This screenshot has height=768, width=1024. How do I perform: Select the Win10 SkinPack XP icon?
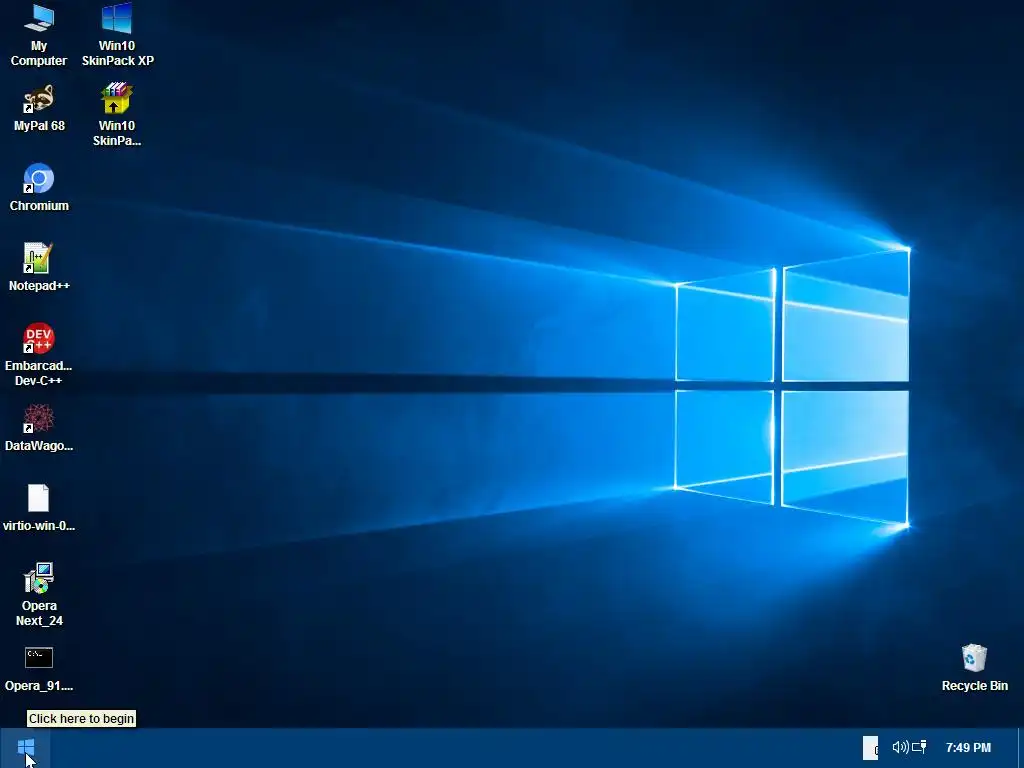[x=117, y=18]
